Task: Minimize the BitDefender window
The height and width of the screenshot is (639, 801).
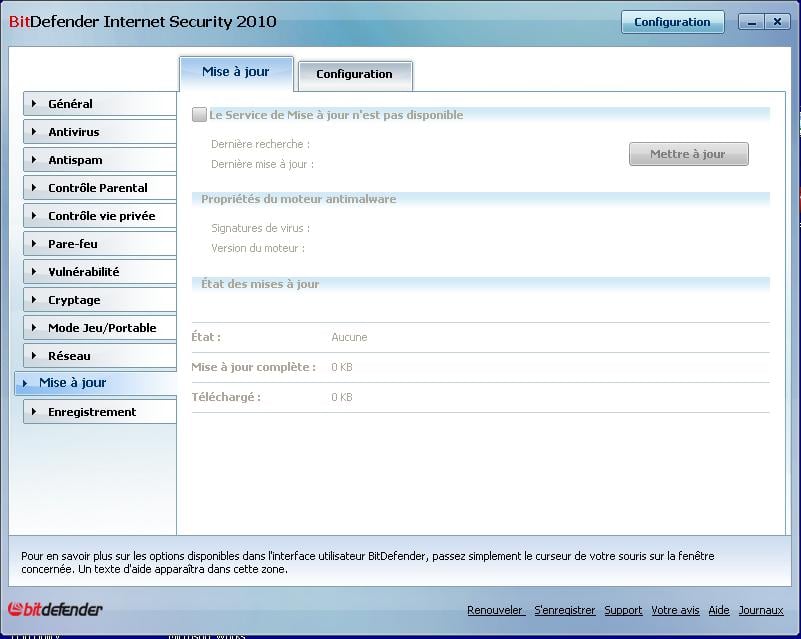Action: coord(751,22)
